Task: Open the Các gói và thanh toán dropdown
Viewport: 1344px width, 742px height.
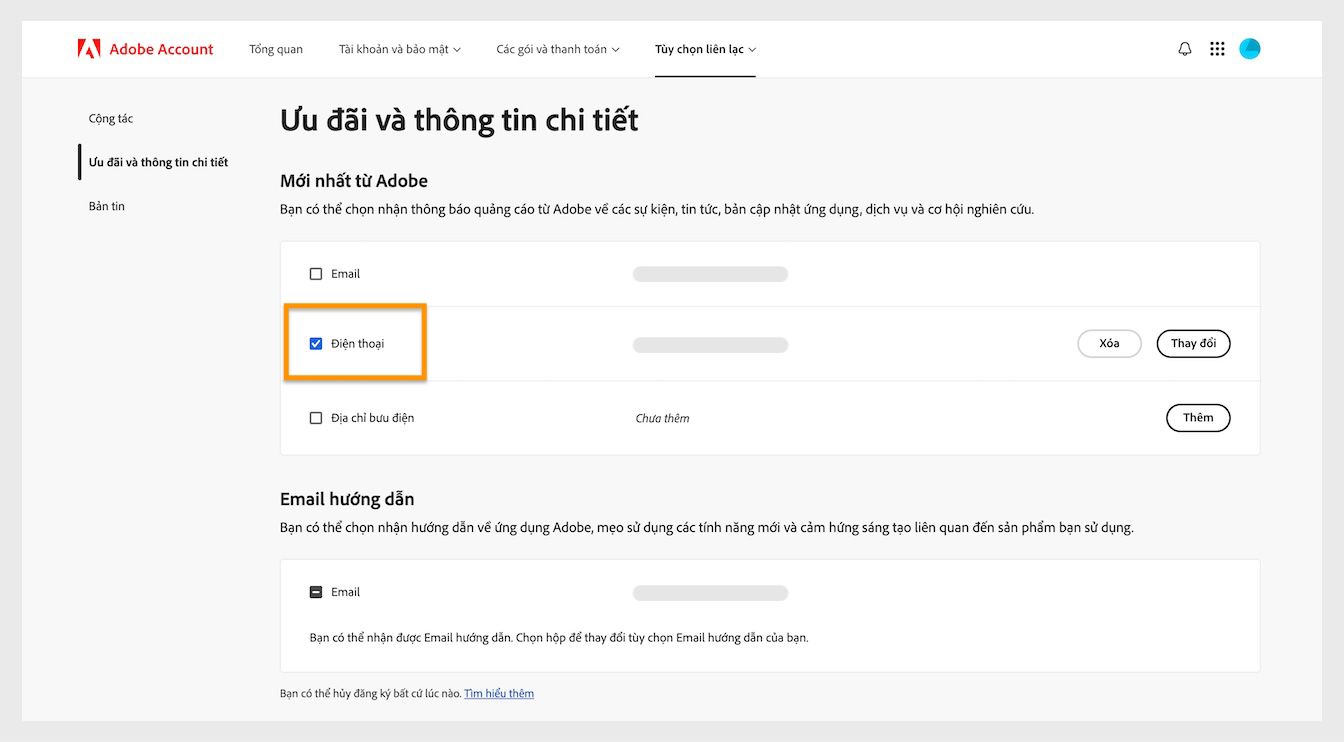Action: (x=557, y=48)
